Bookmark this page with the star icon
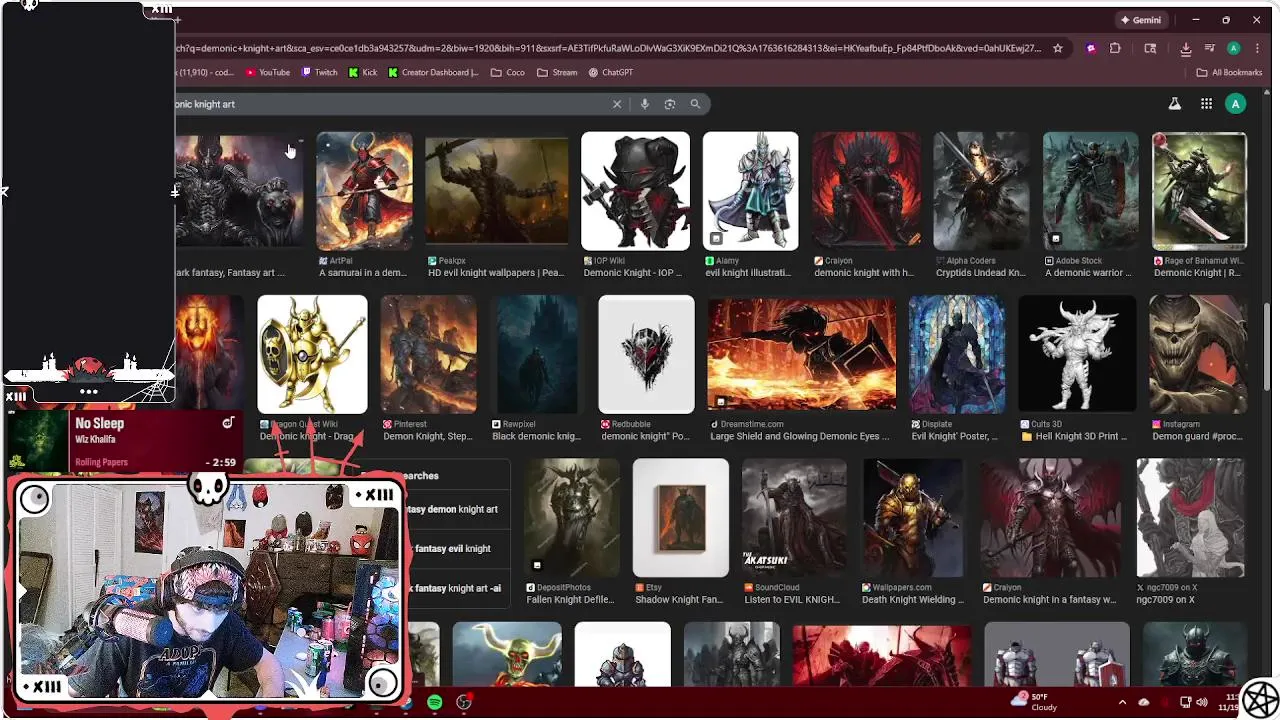Viewport: 1280px width, 720px height. (1057, 48)
